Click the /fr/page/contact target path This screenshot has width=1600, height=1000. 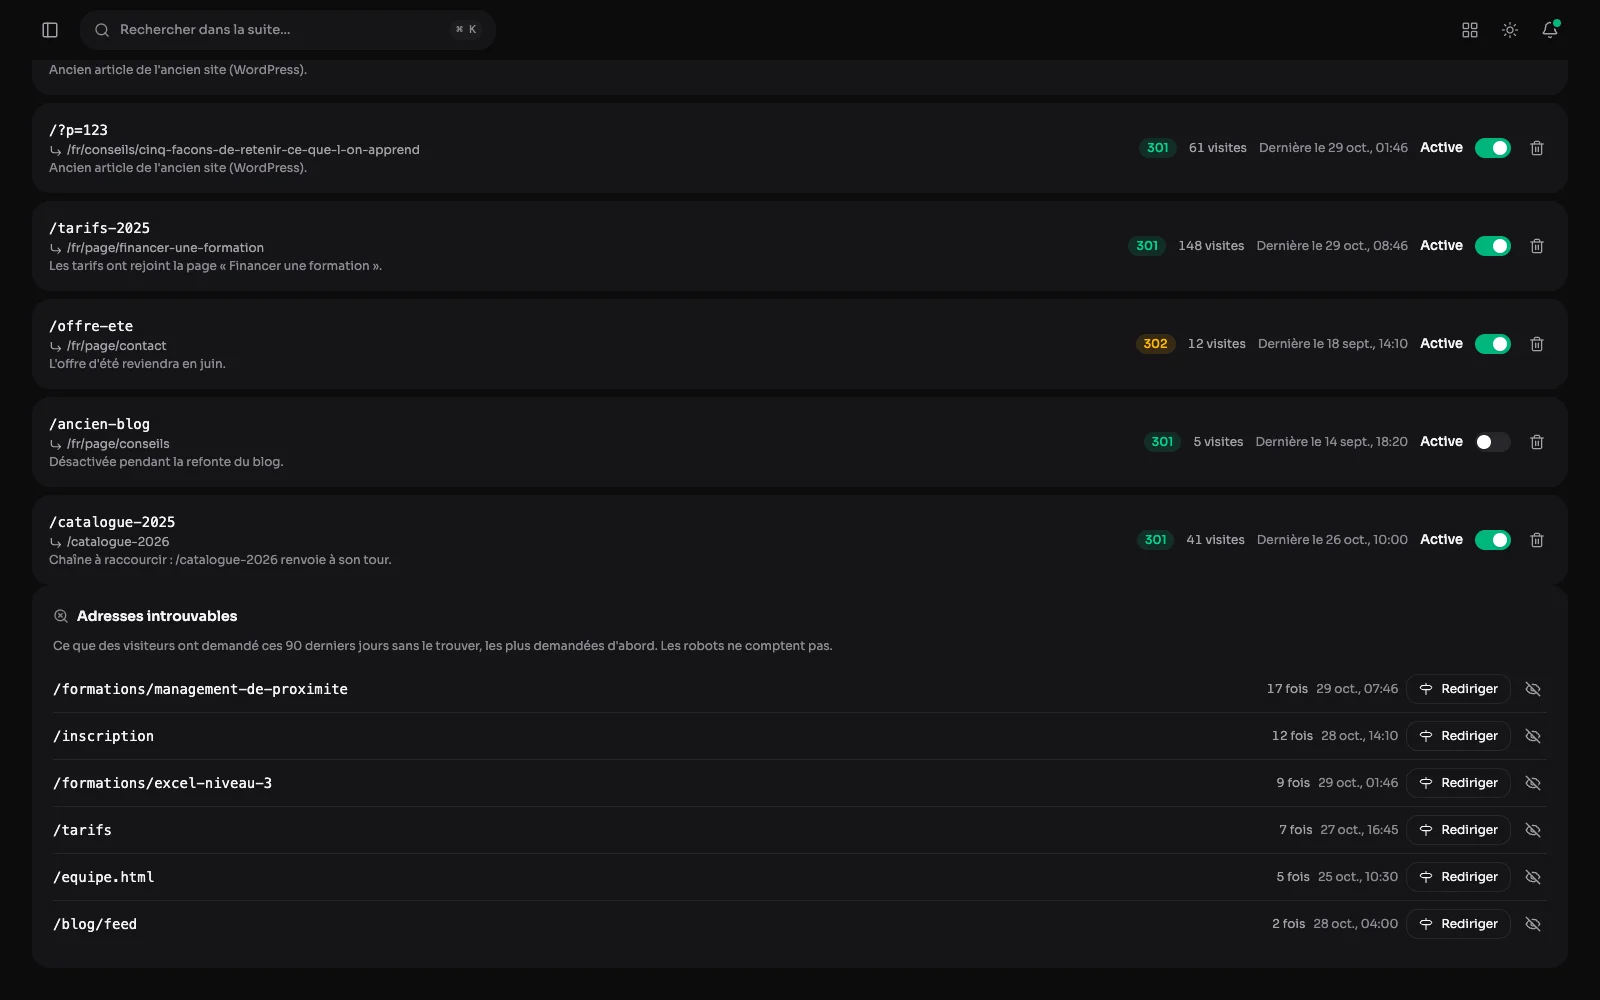tap(116, 346)
